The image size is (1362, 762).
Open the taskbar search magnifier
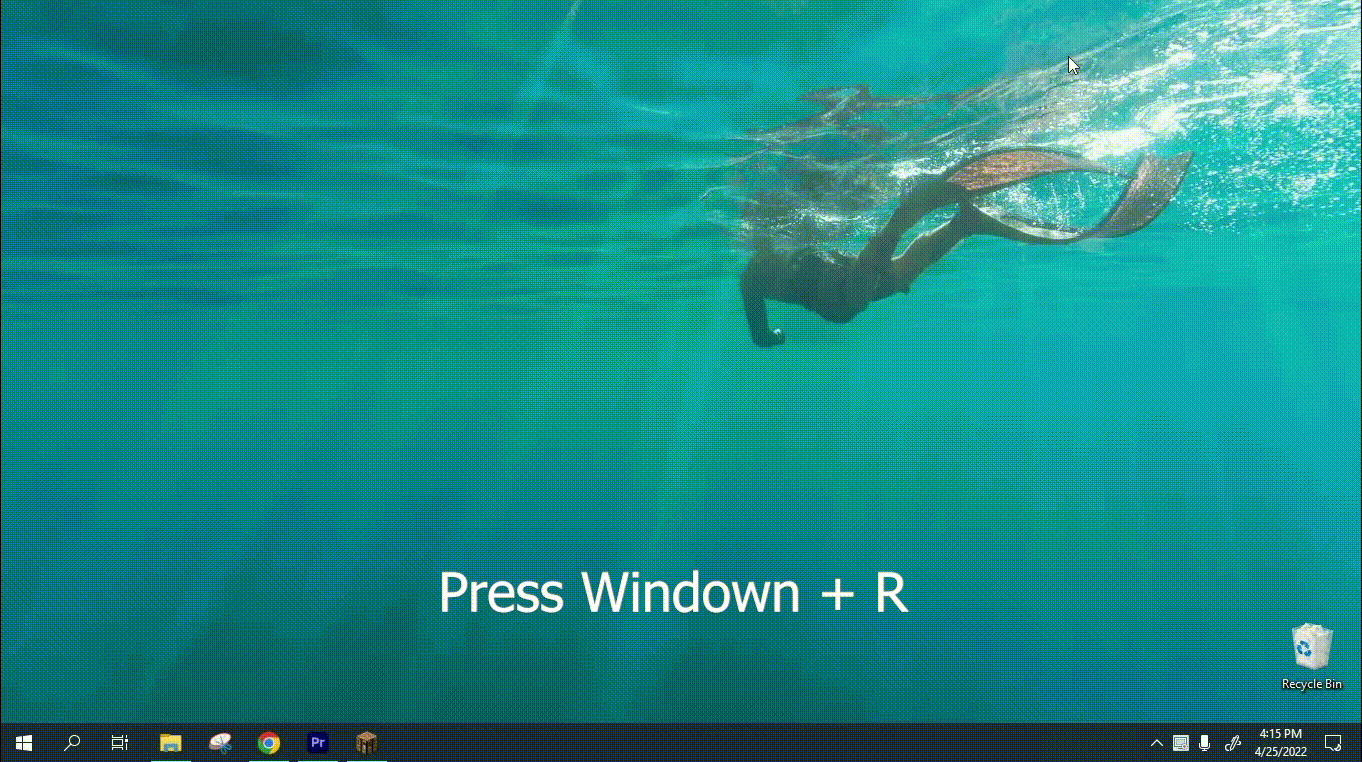click(72, 743)
